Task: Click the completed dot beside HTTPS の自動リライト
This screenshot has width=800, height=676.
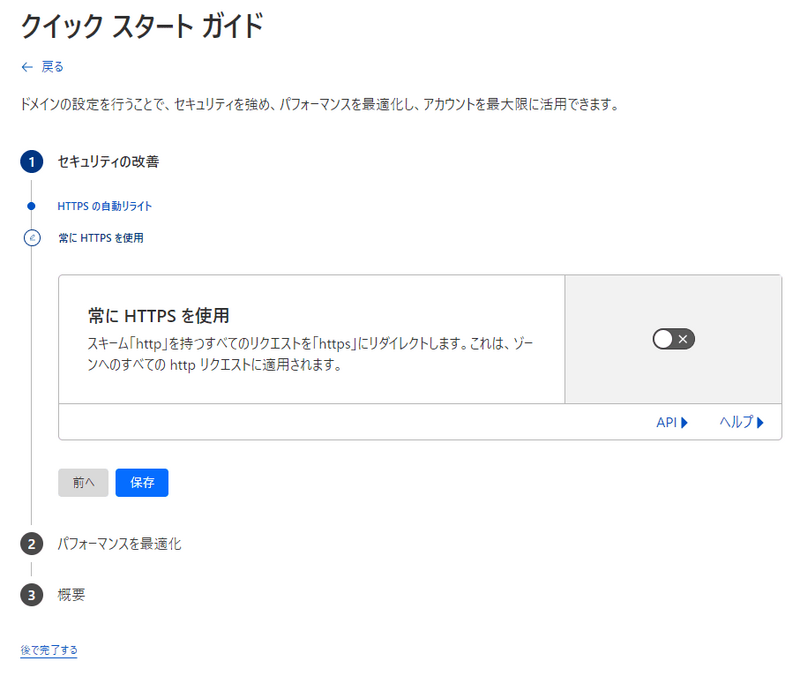Action: click(x=31, y=209)
